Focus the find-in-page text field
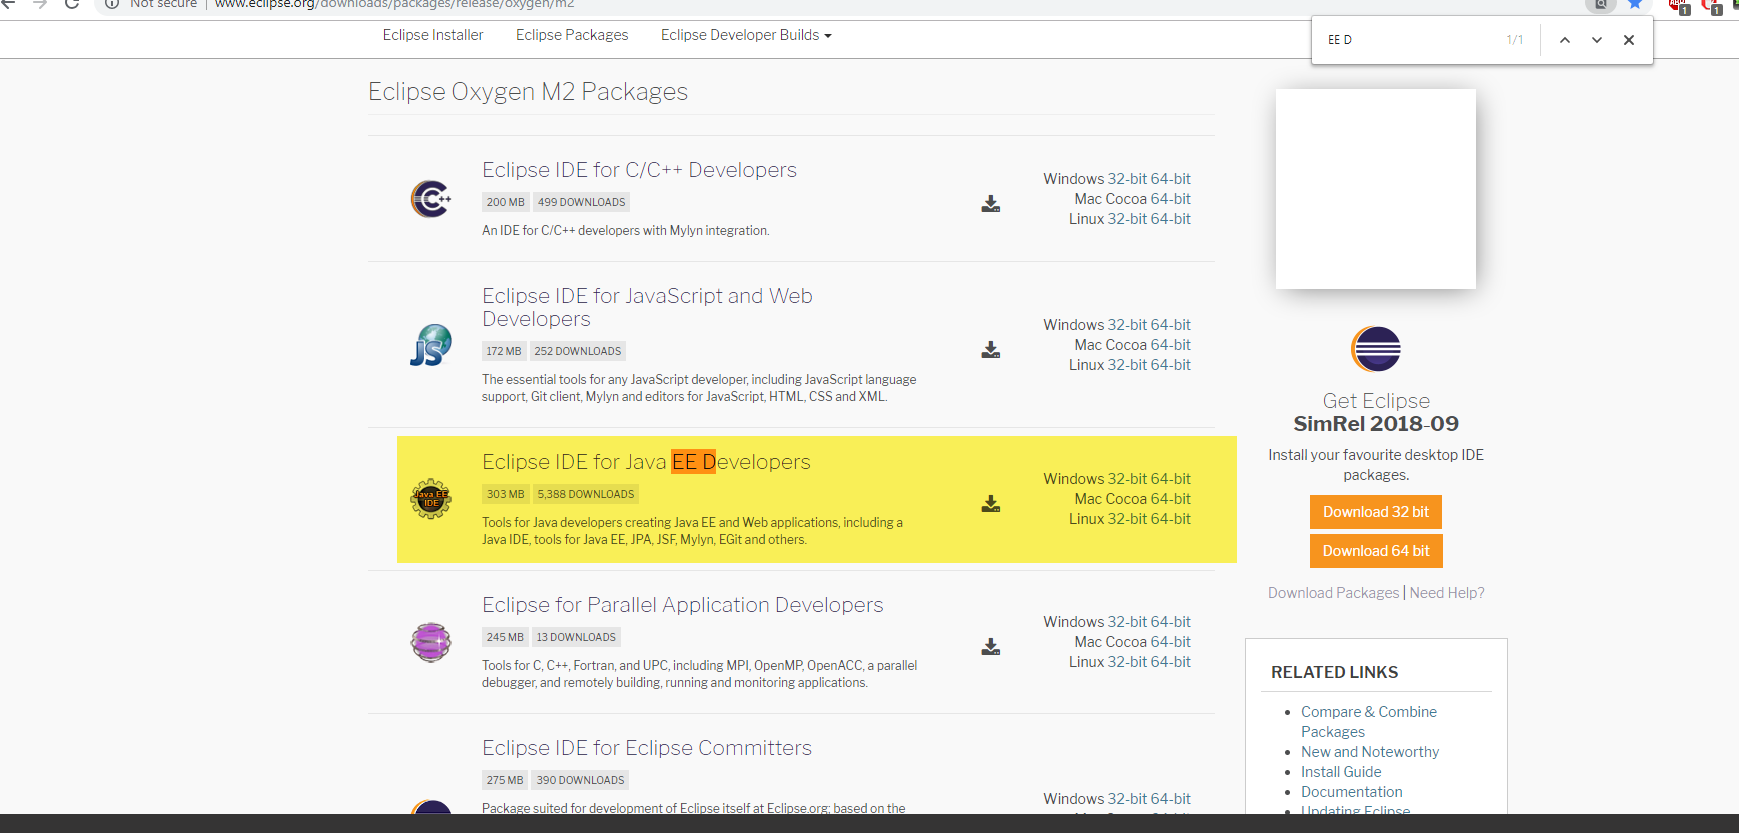Screen dimensions: 1739x833 1410,40
